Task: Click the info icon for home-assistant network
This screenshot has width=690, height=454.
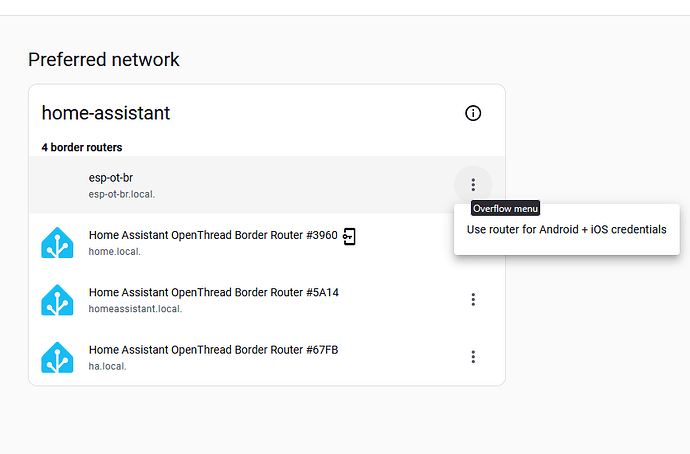Action: click(473, 113)
